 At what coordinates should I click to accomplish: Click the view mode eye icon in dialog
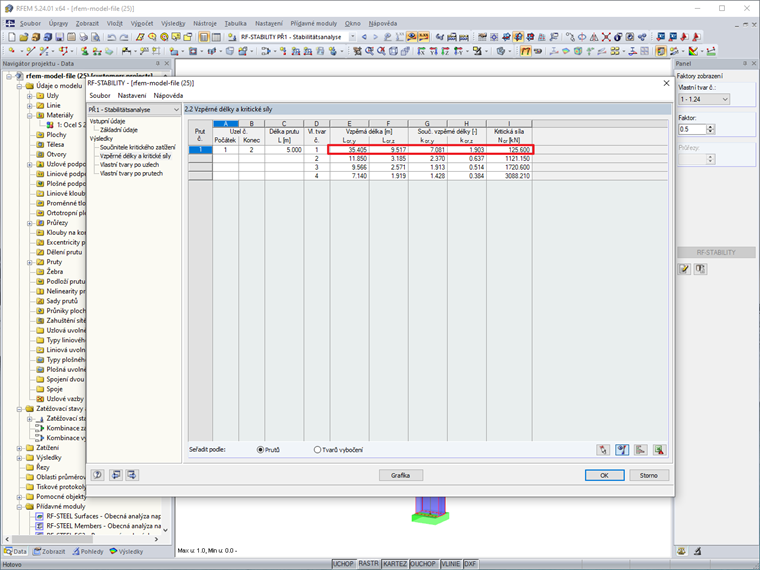tap(622, 450)
